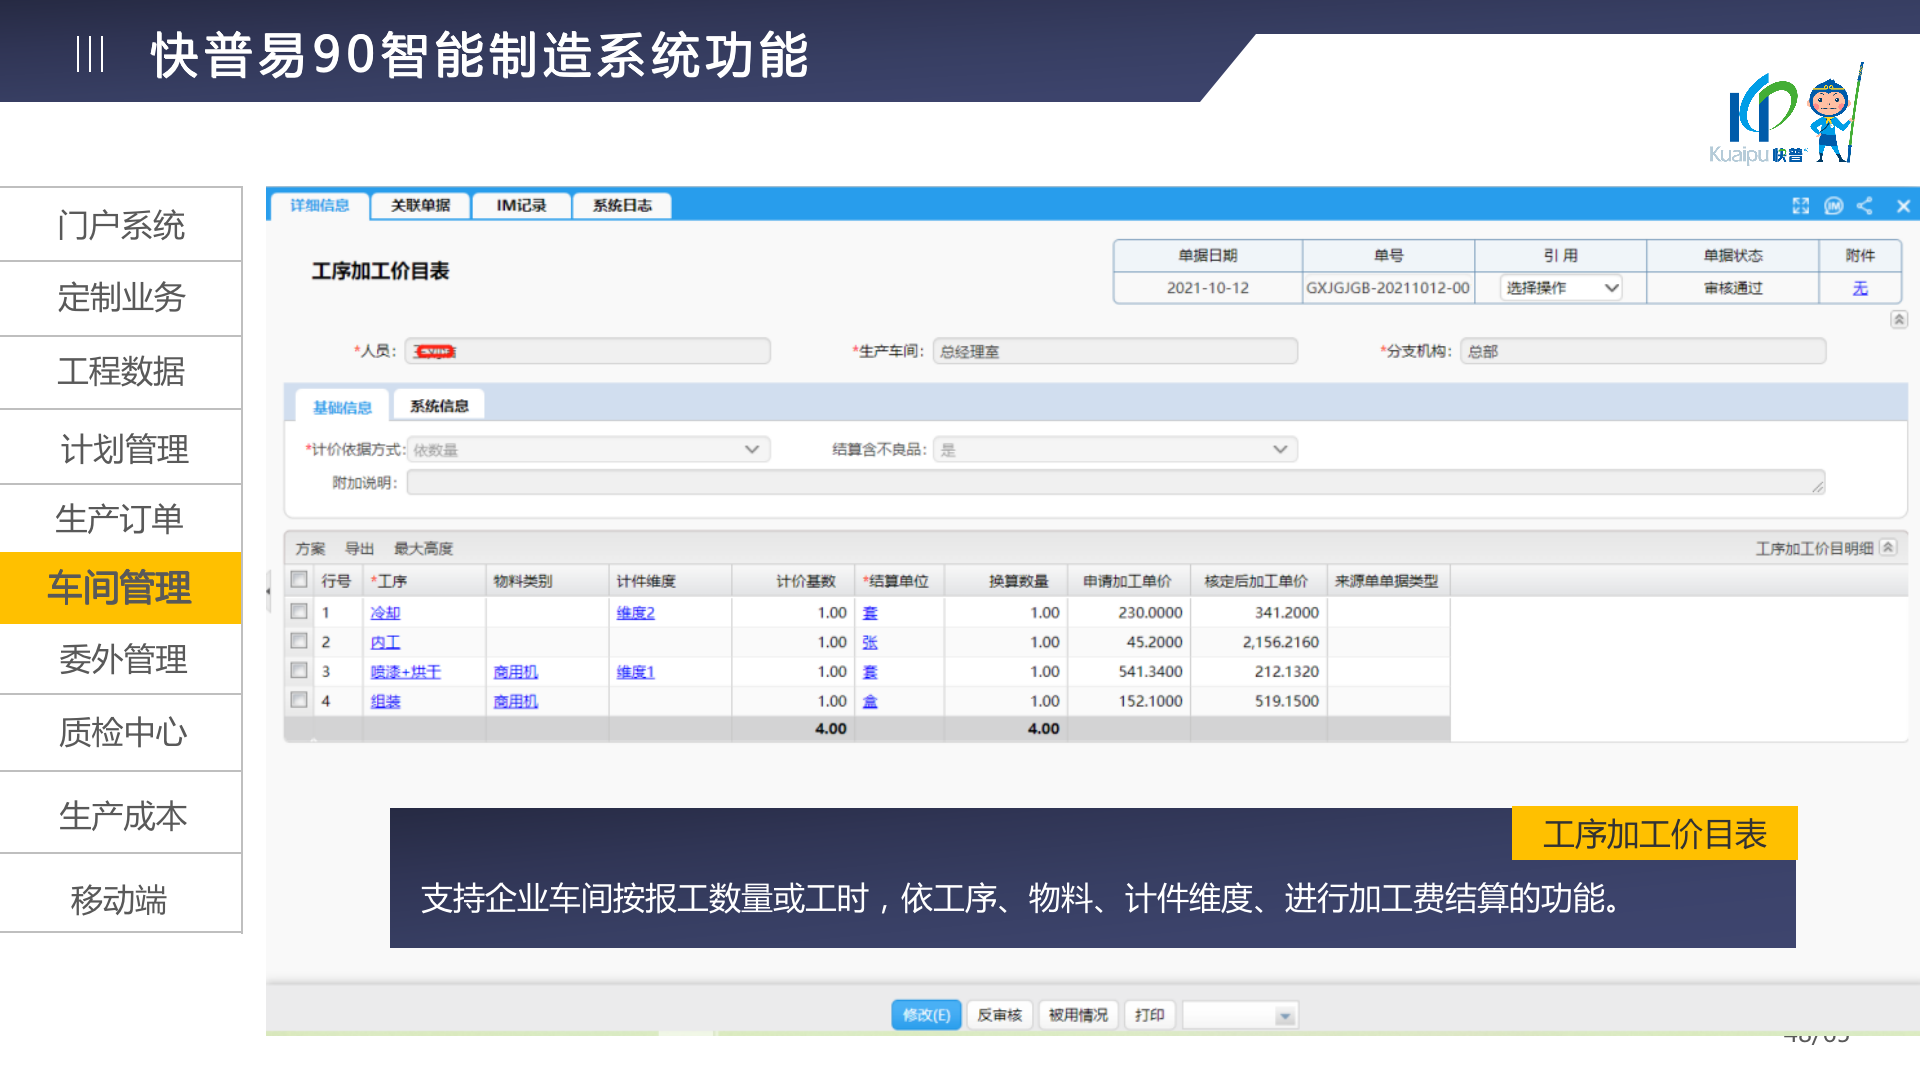Click the fullscreen expand icon

1800,206
